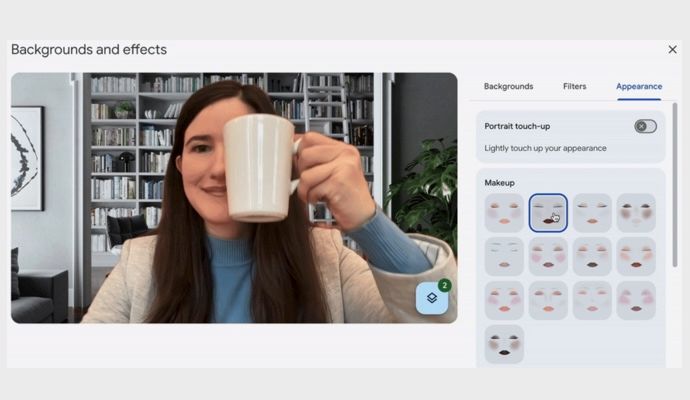Viewport: 690px width, 400px height.
Task: Choose fourth makeup style in third row
Action: point(636,300)
